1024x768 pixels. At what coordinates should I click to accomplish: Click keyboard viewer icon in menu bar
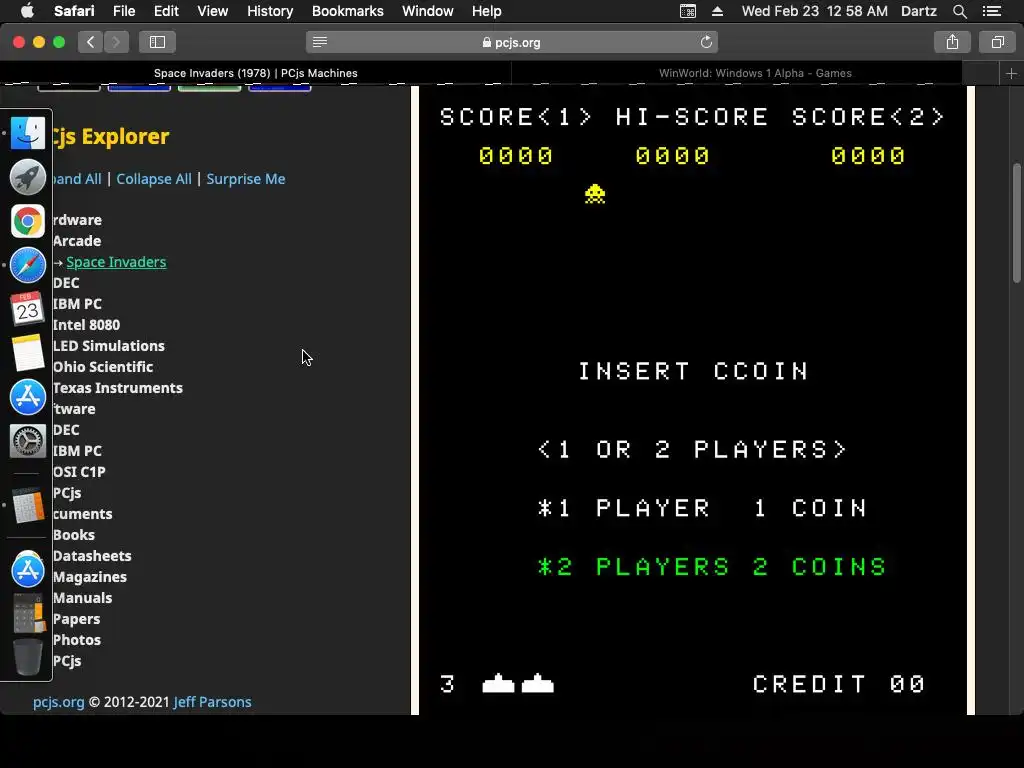688,11
